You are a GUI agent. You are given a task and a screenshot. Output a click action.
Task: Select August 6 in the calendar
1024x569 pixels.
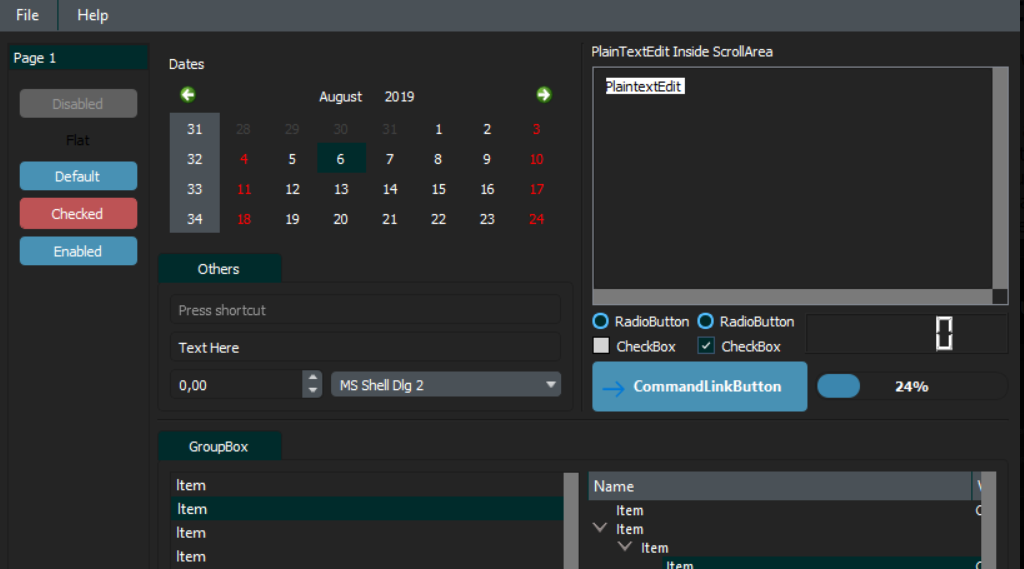(341, 159)
